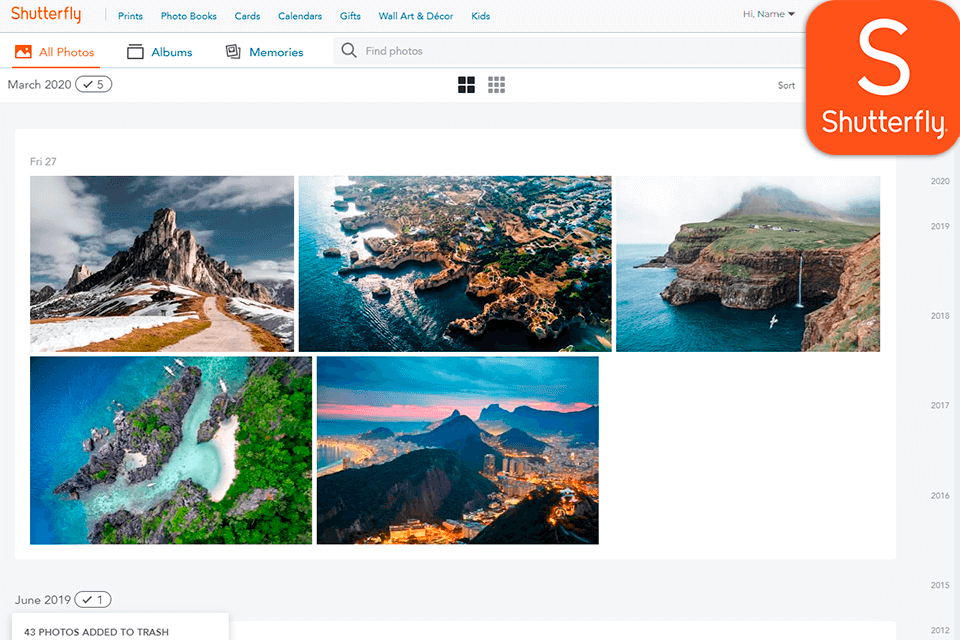Switch to the Memories tab
The height and width of the screenshot is (640, 960).
(x=264, y=52)
